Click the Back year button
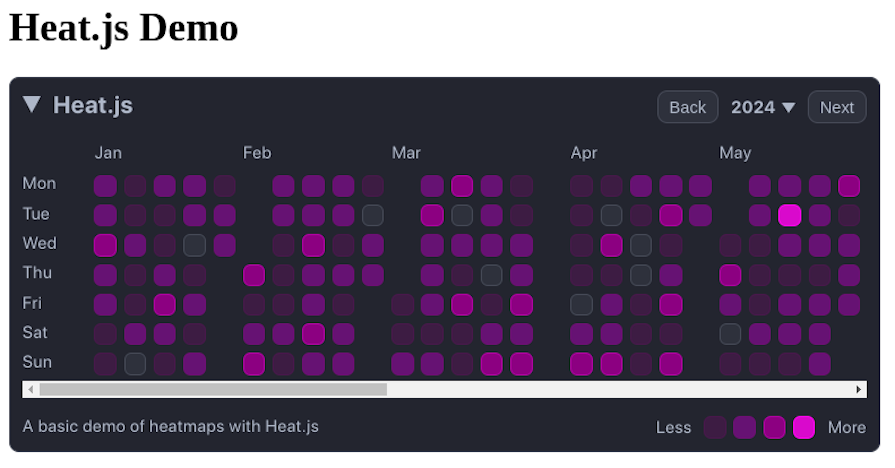This screenshot has height=468, width=895. click(x=687, y=107)
